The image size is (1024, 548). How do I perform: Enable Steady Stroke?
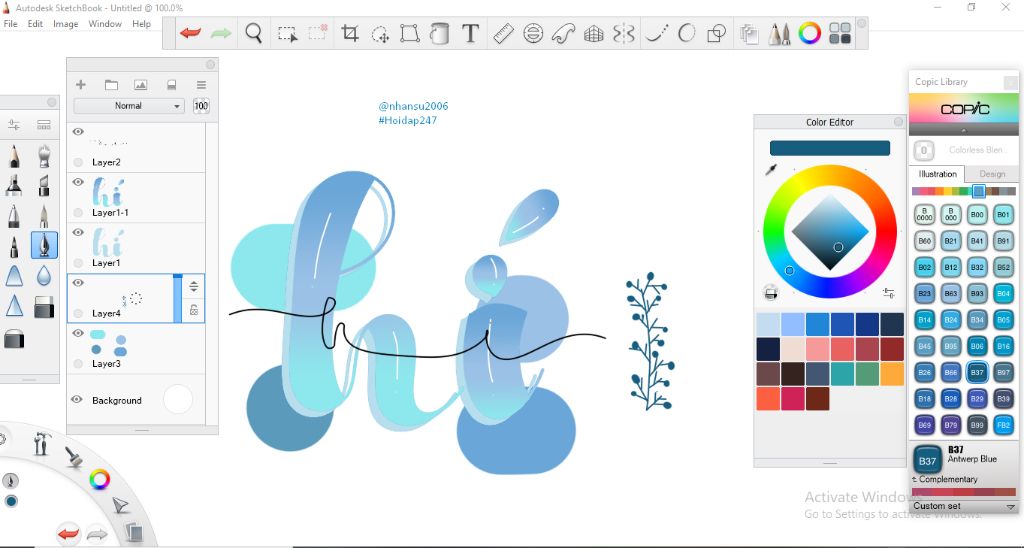pos(656,33)
